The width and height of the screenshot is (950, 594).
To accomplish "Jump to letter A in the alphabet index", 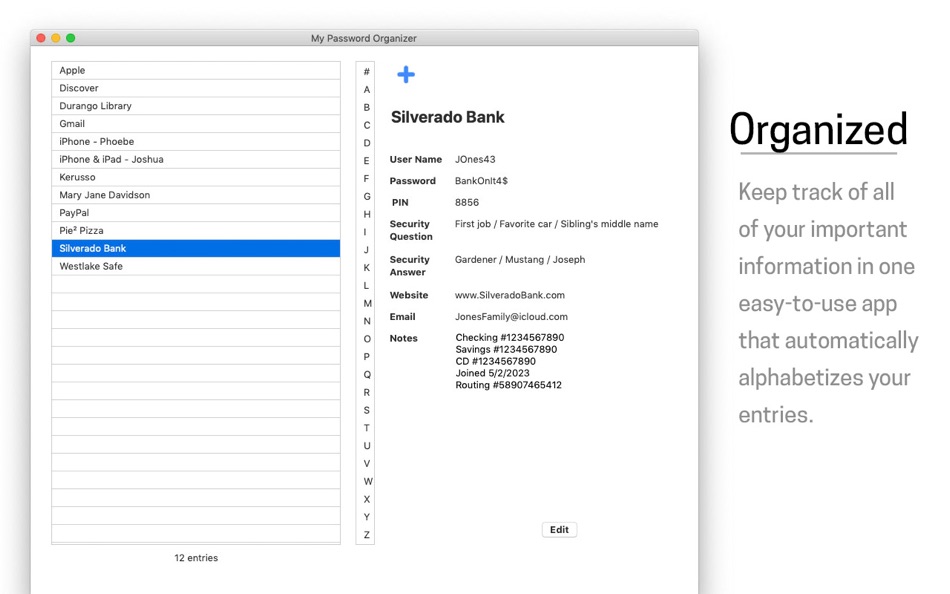I will [365, 88].
